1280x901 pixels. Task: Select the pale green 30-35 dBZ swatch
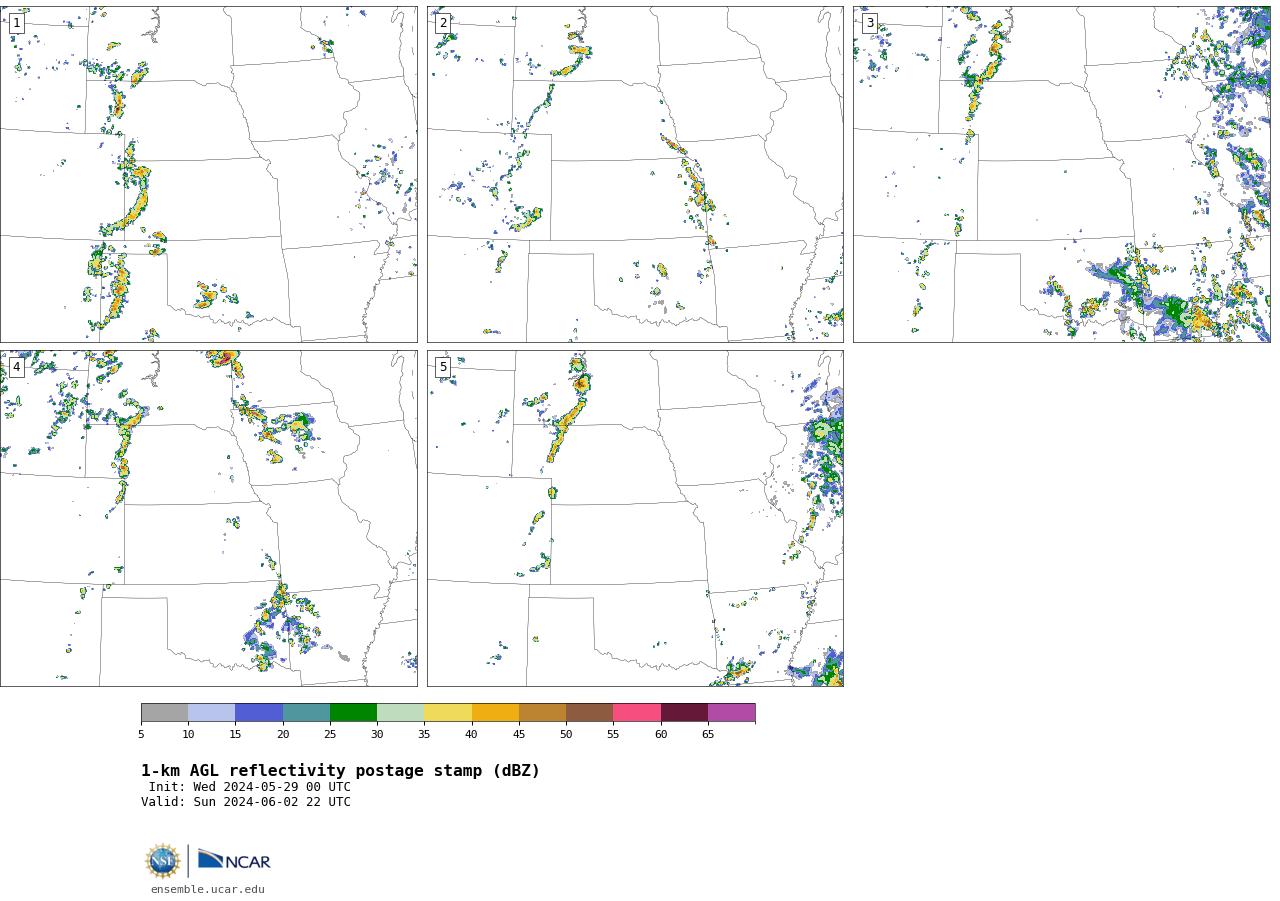click(x=400, y=712)
